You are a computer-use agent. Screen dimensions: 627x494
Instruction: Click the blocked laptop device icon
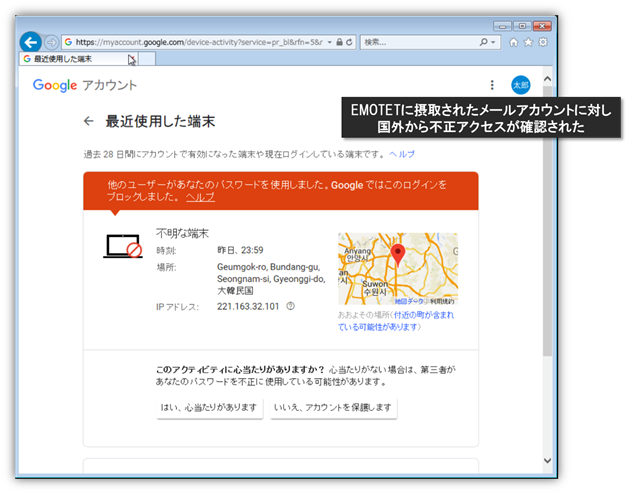(123, 246)
